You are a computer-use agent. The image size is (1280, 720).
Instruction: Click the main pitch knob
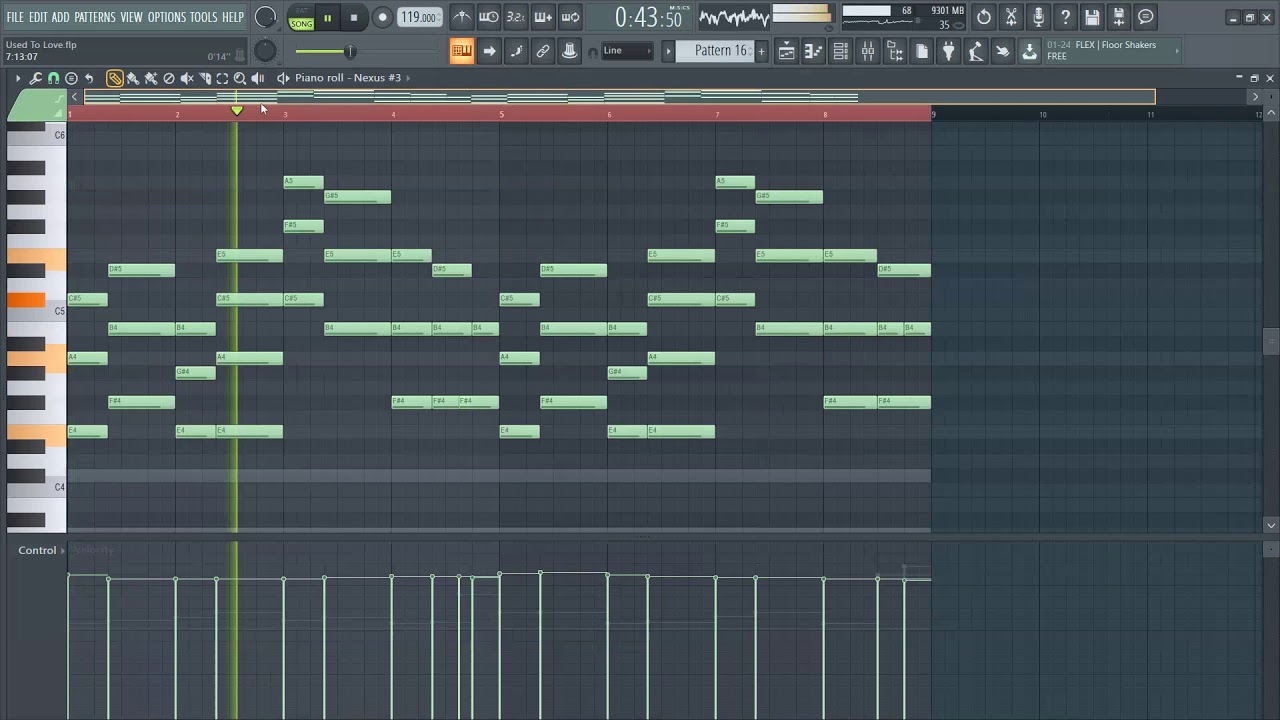click(265, 51)
